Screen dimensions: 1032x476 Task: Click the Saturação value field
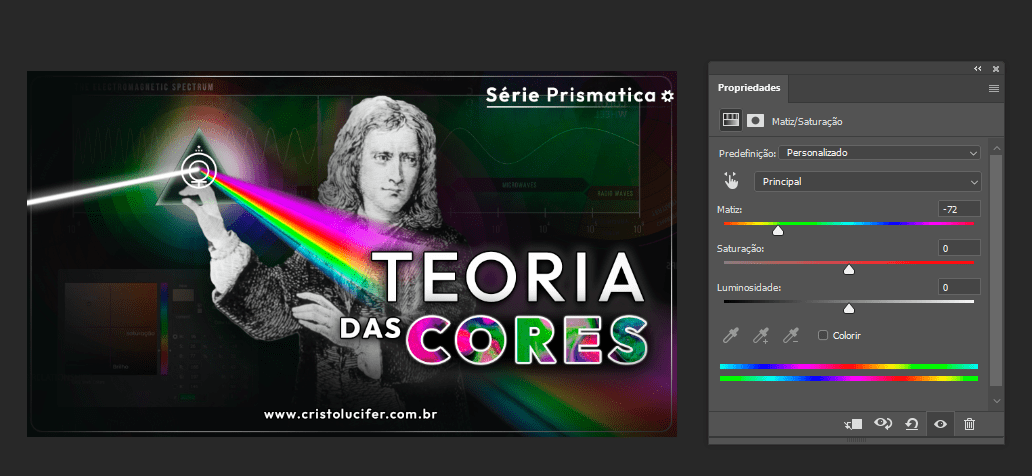coord(959,247)
